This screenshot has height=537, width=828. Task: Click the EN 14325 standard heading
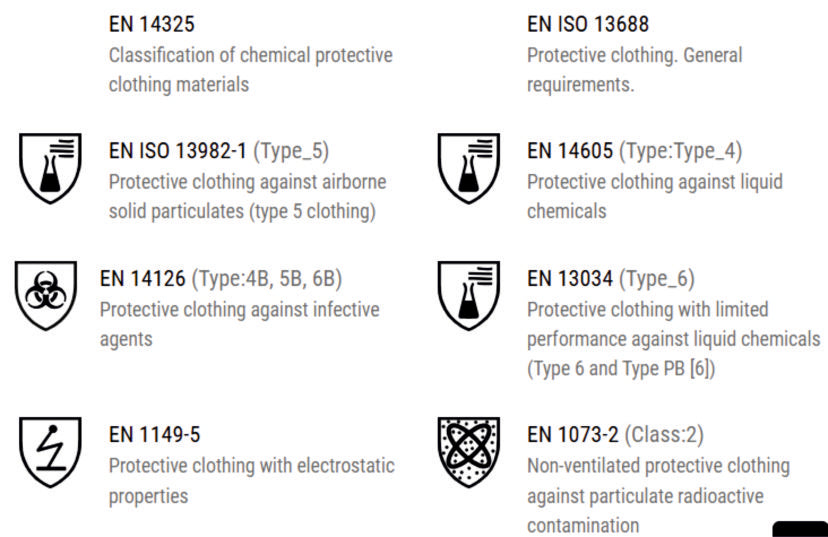tap(152, 25)
